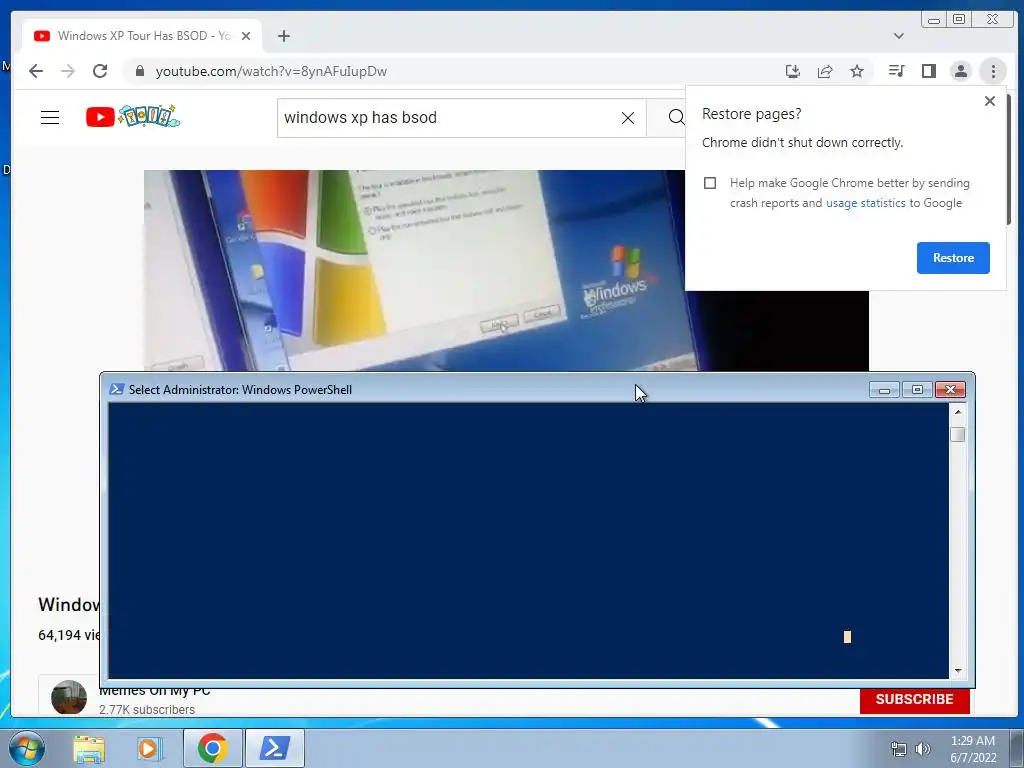Screen dimensions: 1024x768
Task: Go back to the previous page in Chrome
Action: click(x=36, y=71)
